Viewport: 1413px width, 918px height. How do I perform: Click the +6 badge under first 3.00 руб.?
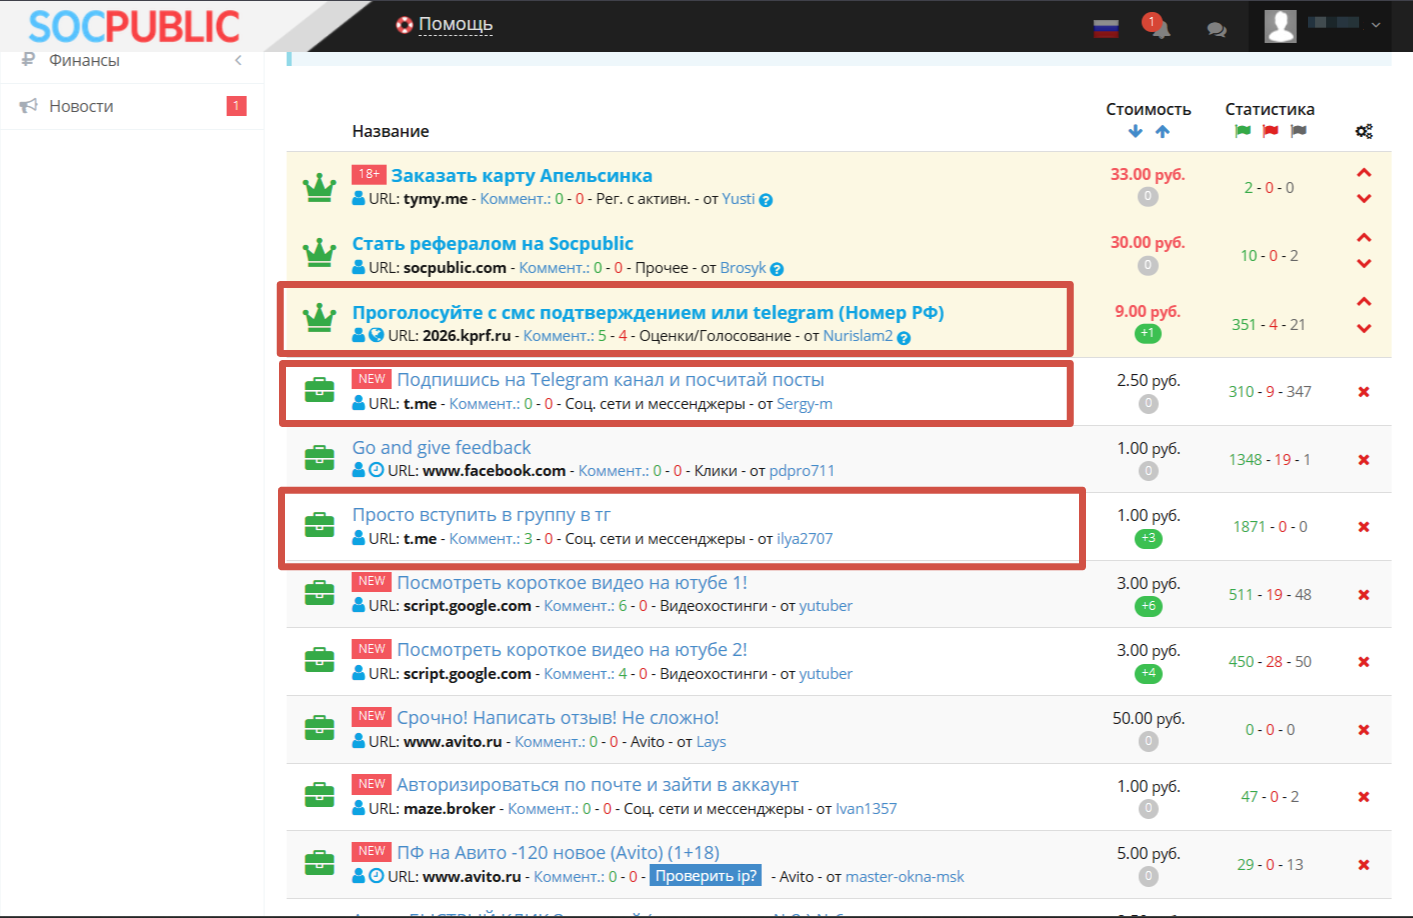(x=1148, y=606)
